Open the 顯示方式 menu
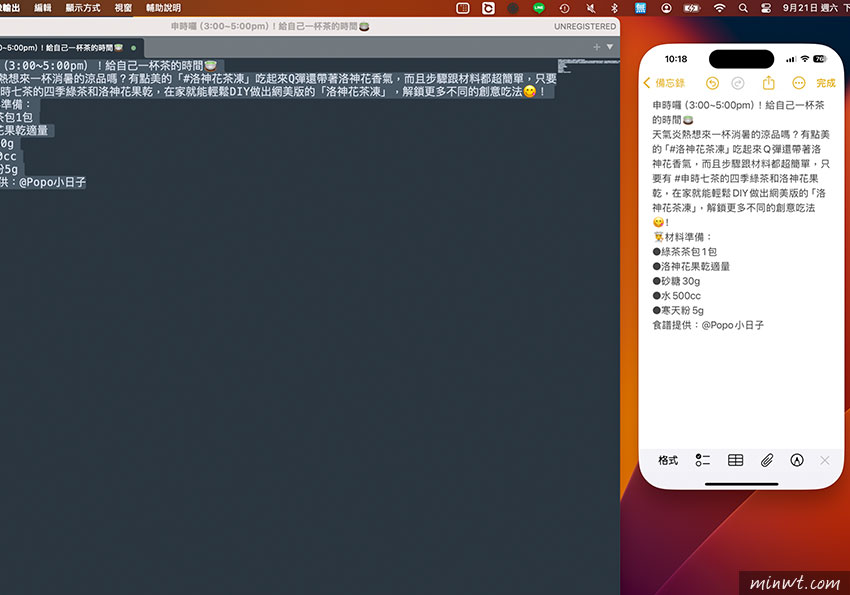The image size is (850, 595). (83, 8)
